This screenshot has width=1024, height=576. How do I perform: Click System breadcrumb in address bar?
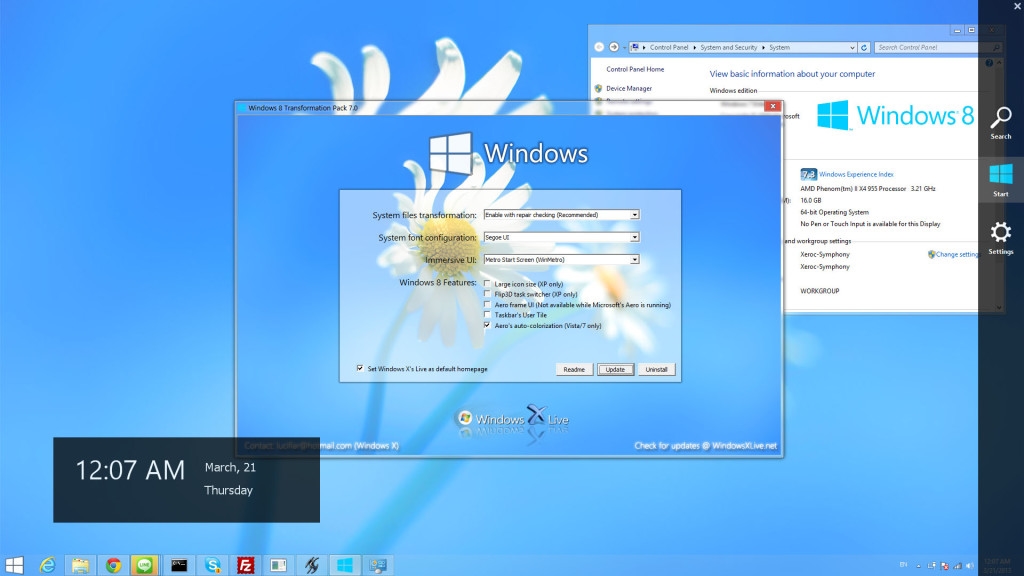(x=779, y=48)
